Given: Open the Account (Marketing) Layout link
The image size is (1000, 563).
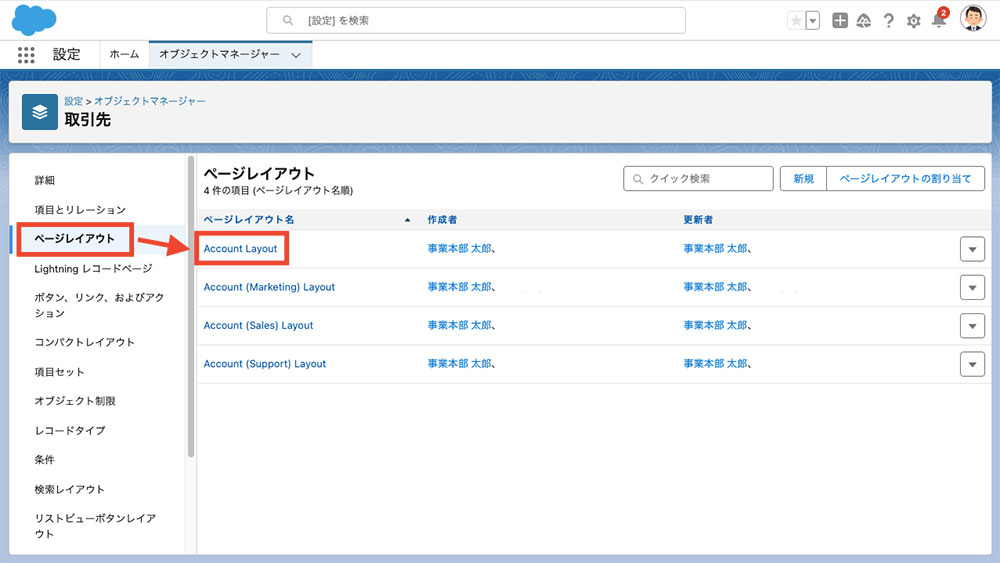Looking at the screenshot, I should tap(269, 287).
